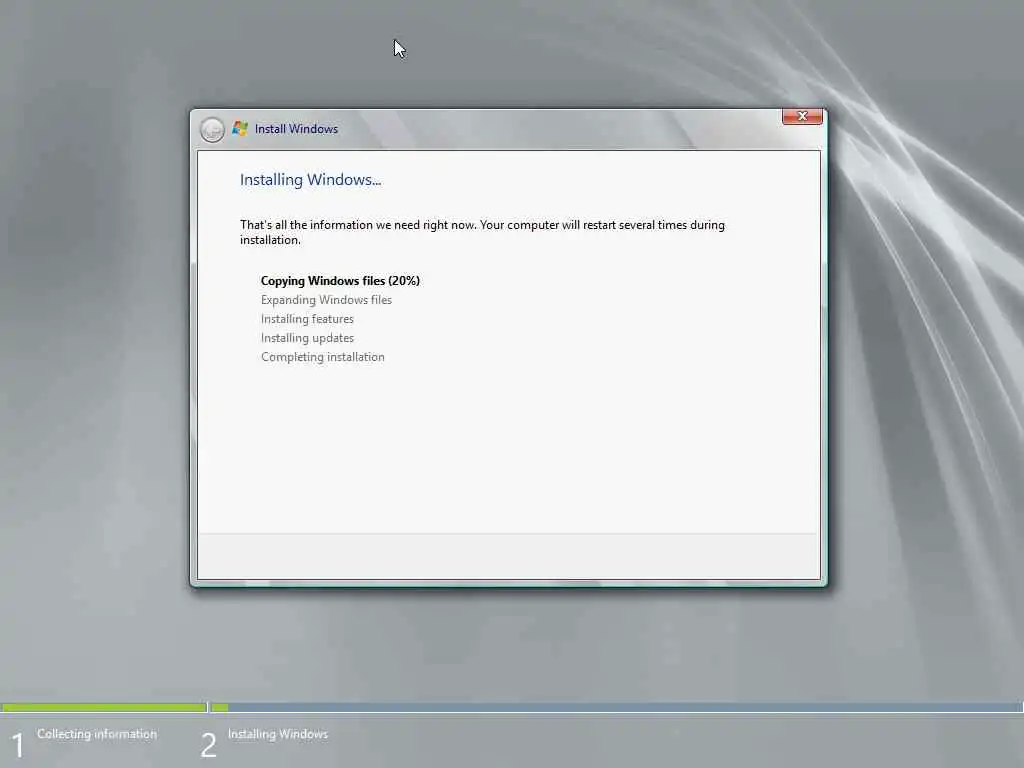Click the stage number 1

pos(18,745)
